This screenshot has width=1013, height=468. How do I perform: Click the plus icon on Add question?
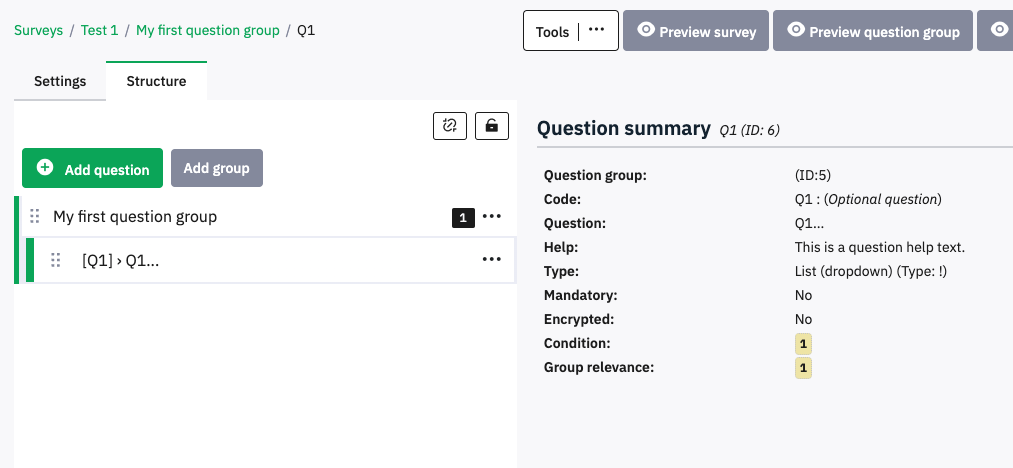(45, 168)
